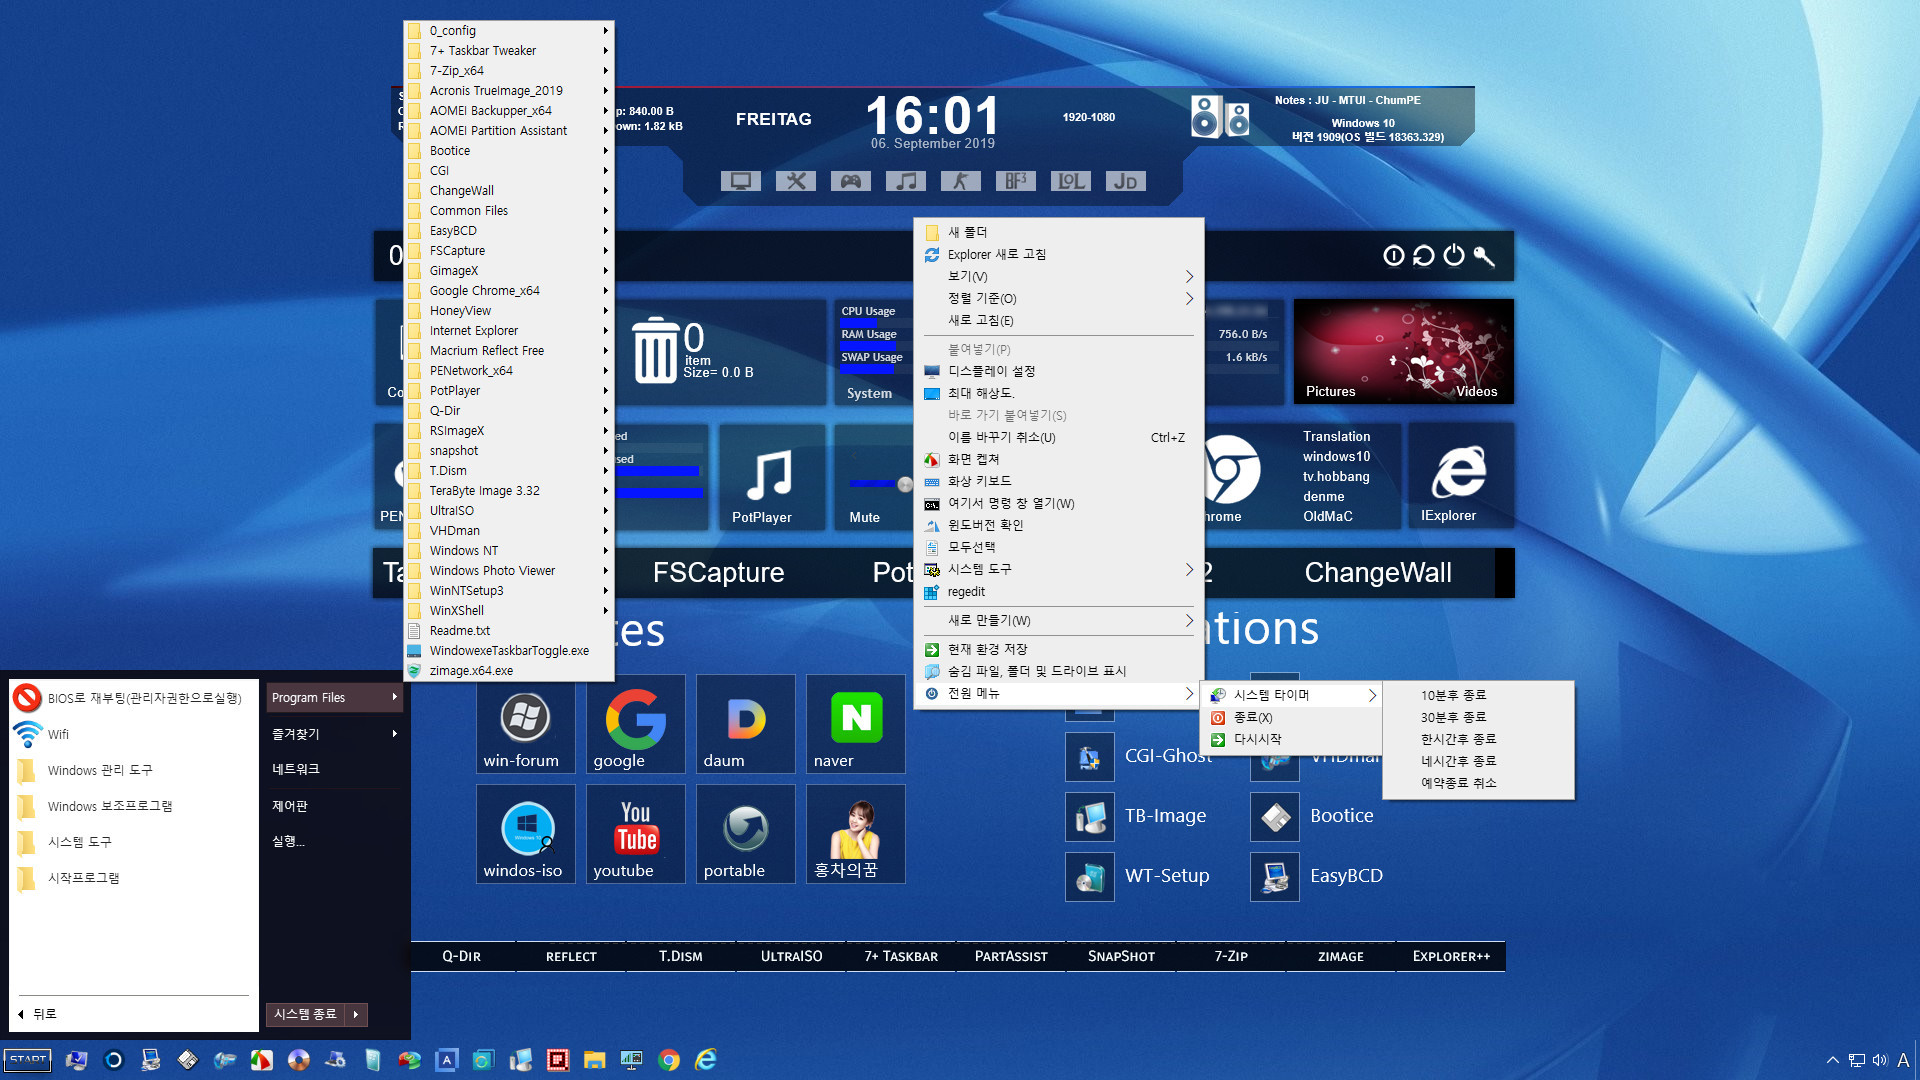This screenshot has height=1080, width=1920.
Task: Click the volume speaker icon in the system tray
Action: pos(1880,1060)
